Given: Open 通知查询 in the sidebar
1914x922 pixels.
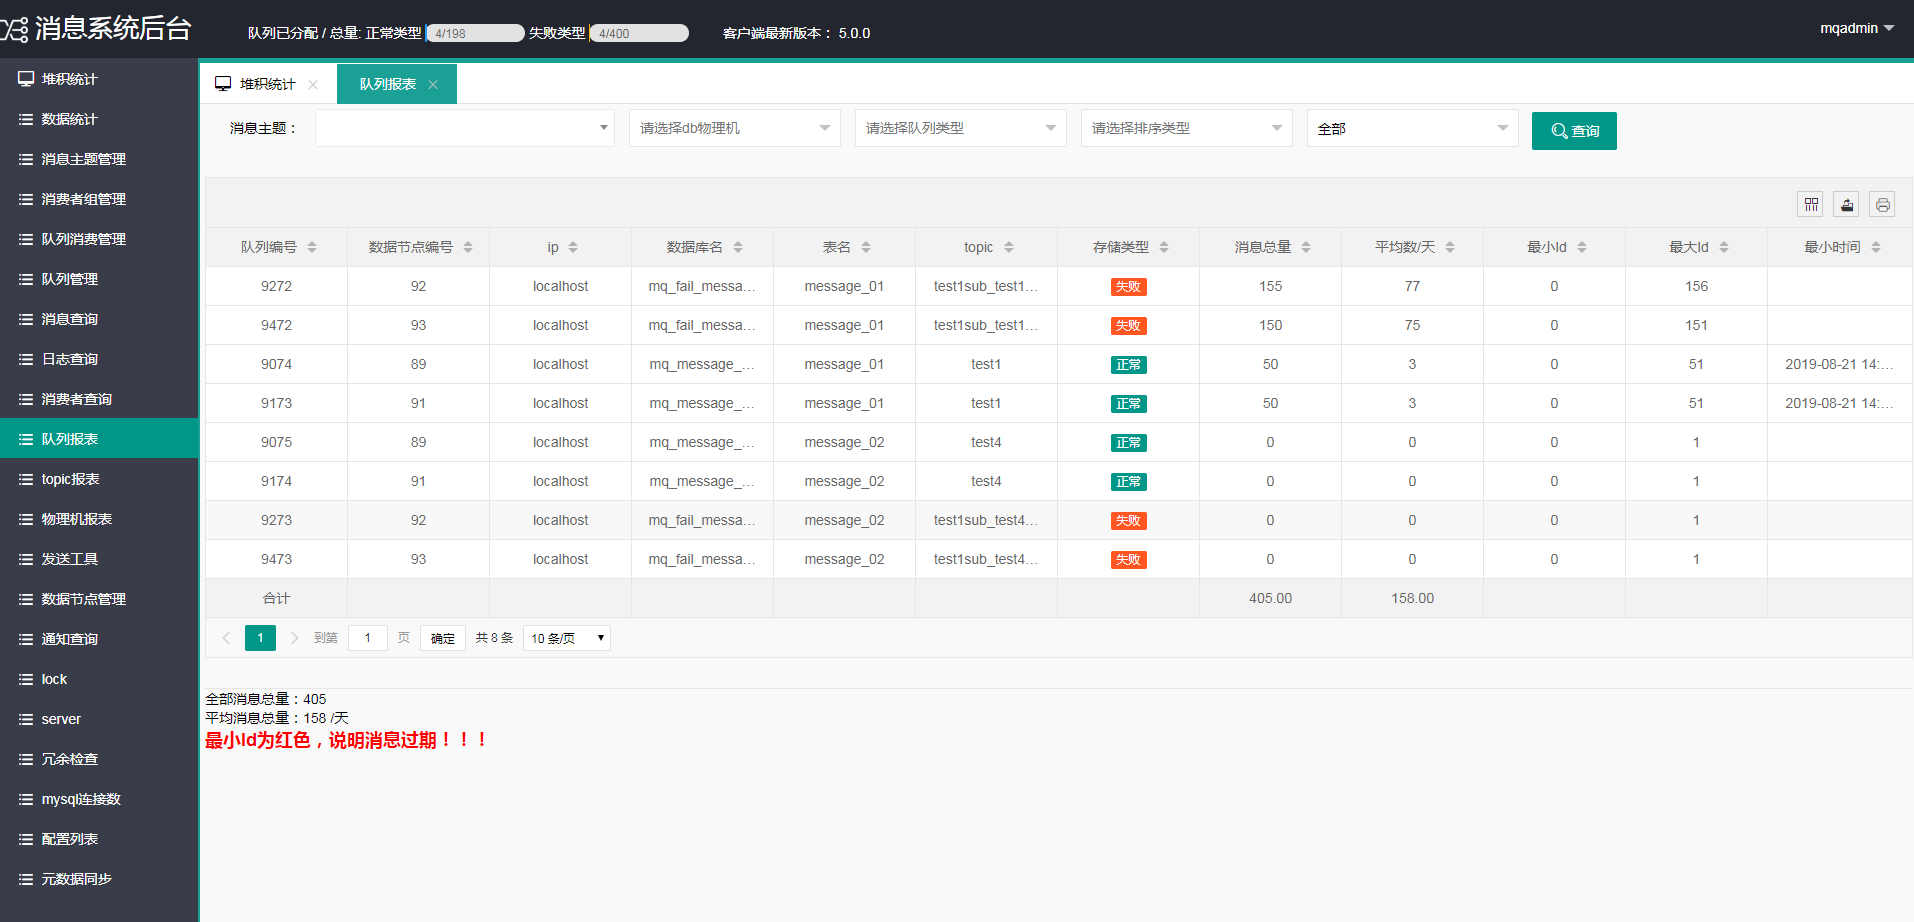Looking at the screenshot, I should pos(99,639).
